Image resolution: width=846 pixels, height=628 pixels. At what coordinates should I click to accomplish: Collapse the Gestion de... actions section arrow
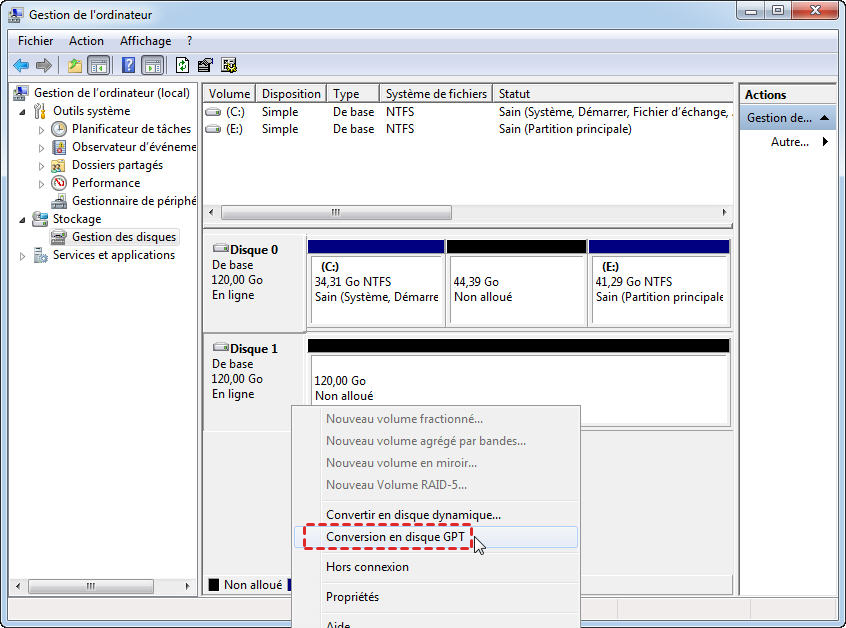tap(824, 118)
